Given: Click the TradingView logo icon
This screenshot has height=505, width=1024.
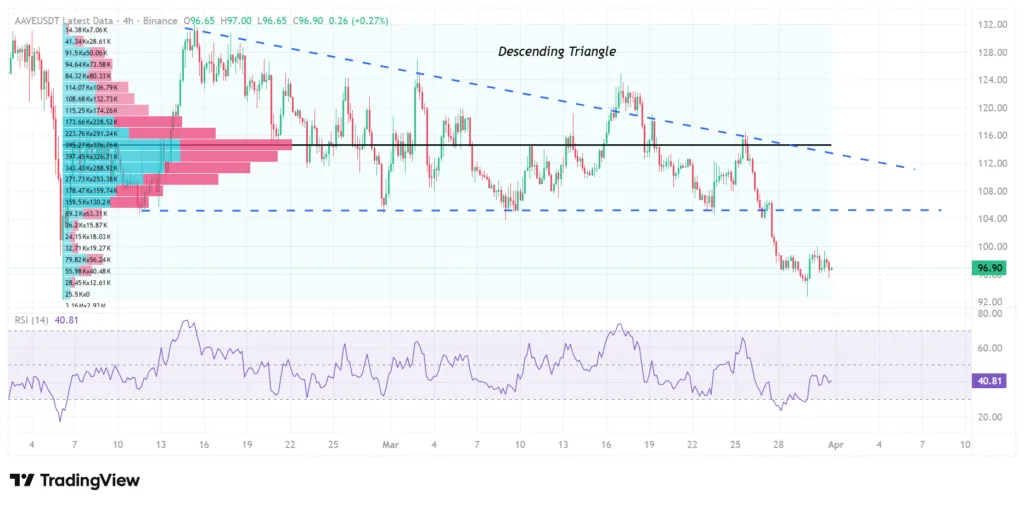Looking at the screenshot, I should click(x=22, y=481).
